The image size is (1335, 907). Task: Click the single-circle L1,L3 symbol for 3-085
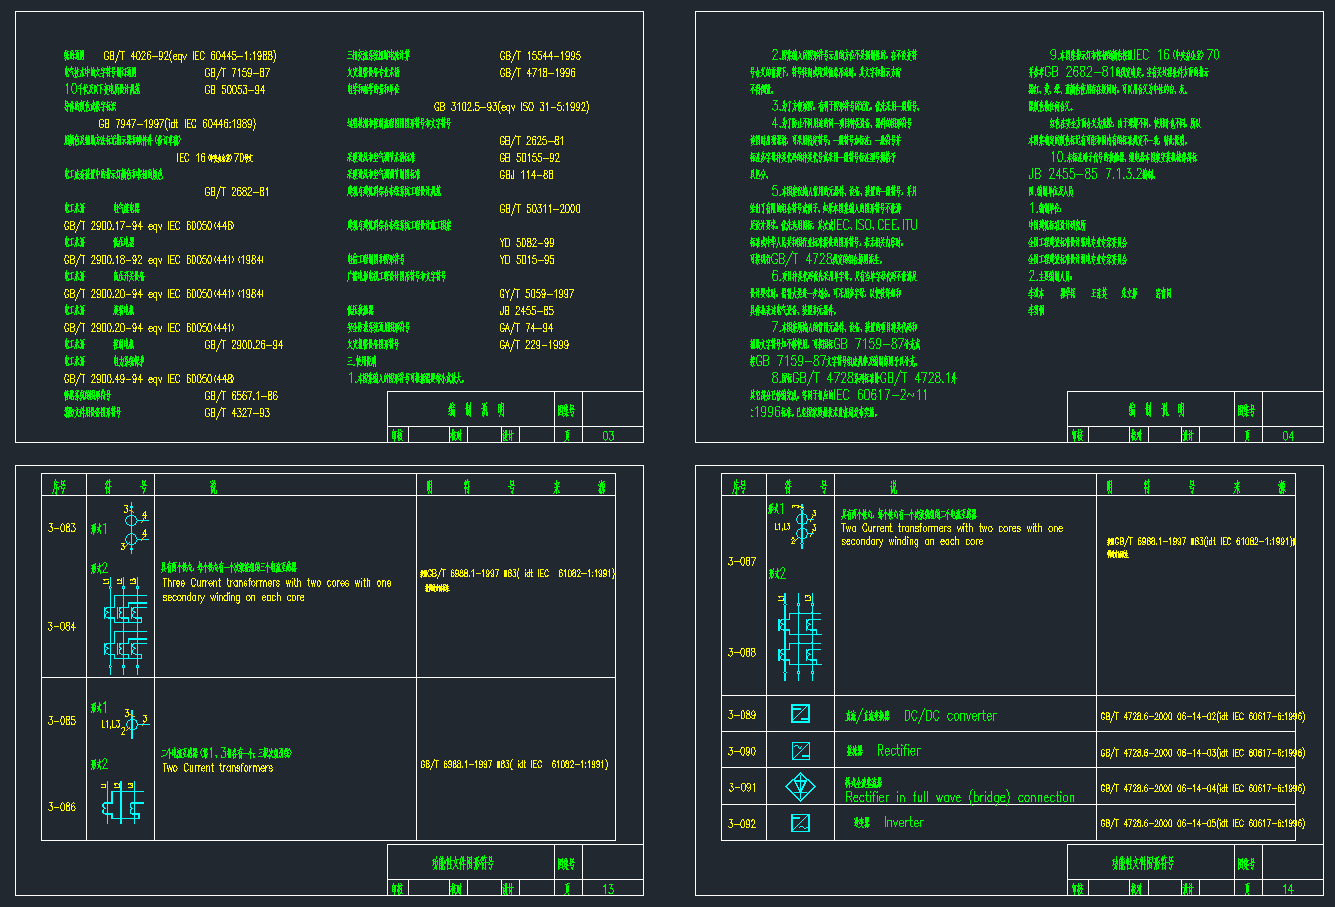128,722
